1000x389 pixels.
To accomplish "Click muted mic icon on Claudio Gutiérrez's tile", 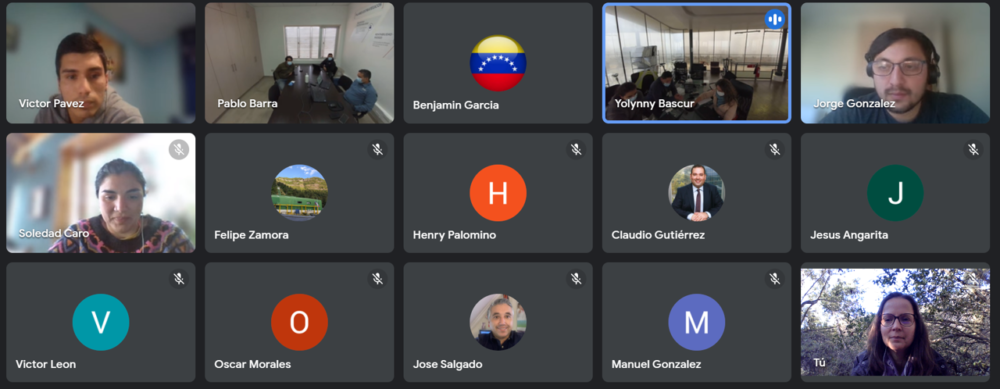I will (x=775, y=149).
